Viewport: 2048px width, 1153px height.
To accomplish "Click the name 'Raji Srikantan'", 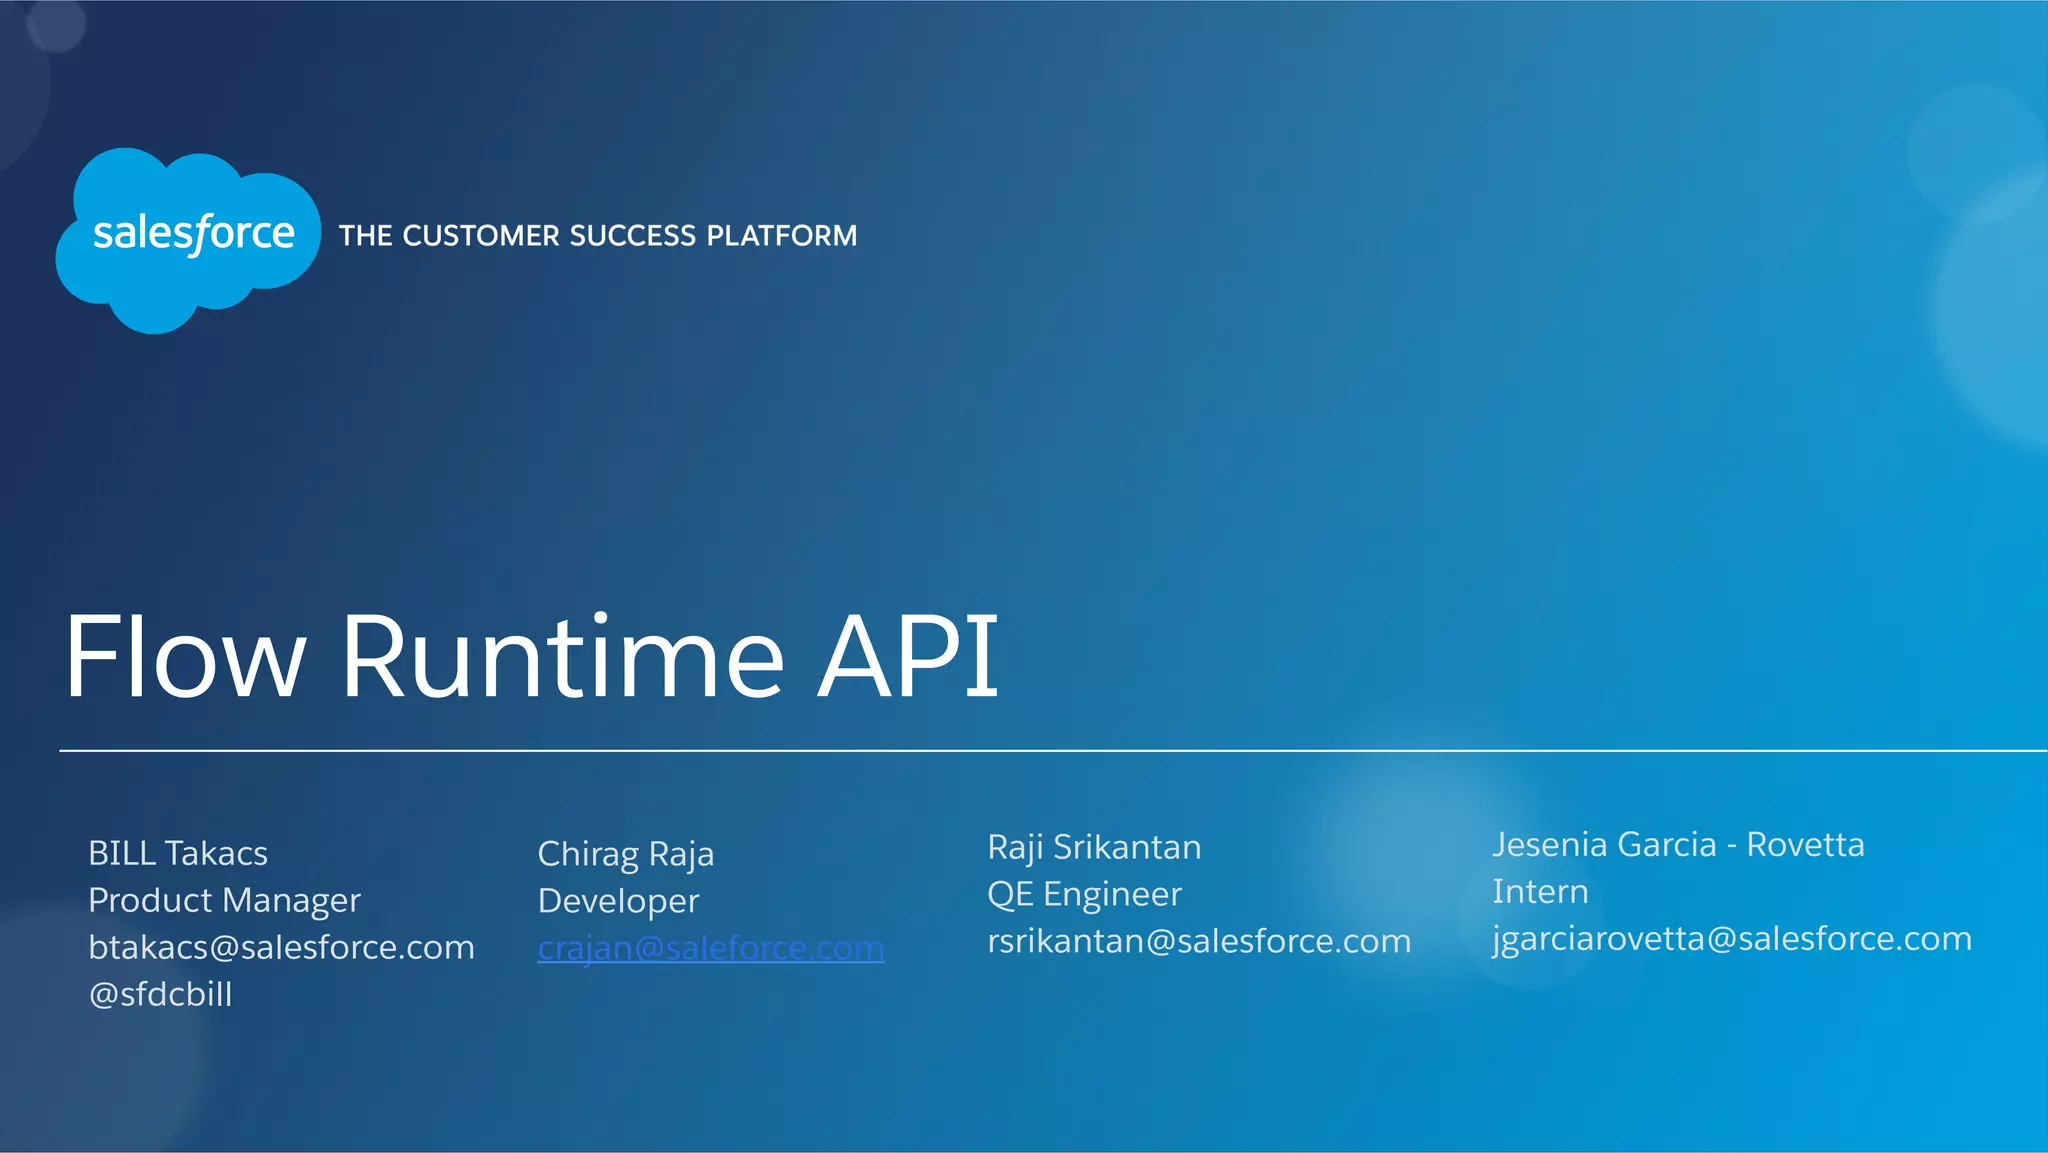I will coord(1094,847).
